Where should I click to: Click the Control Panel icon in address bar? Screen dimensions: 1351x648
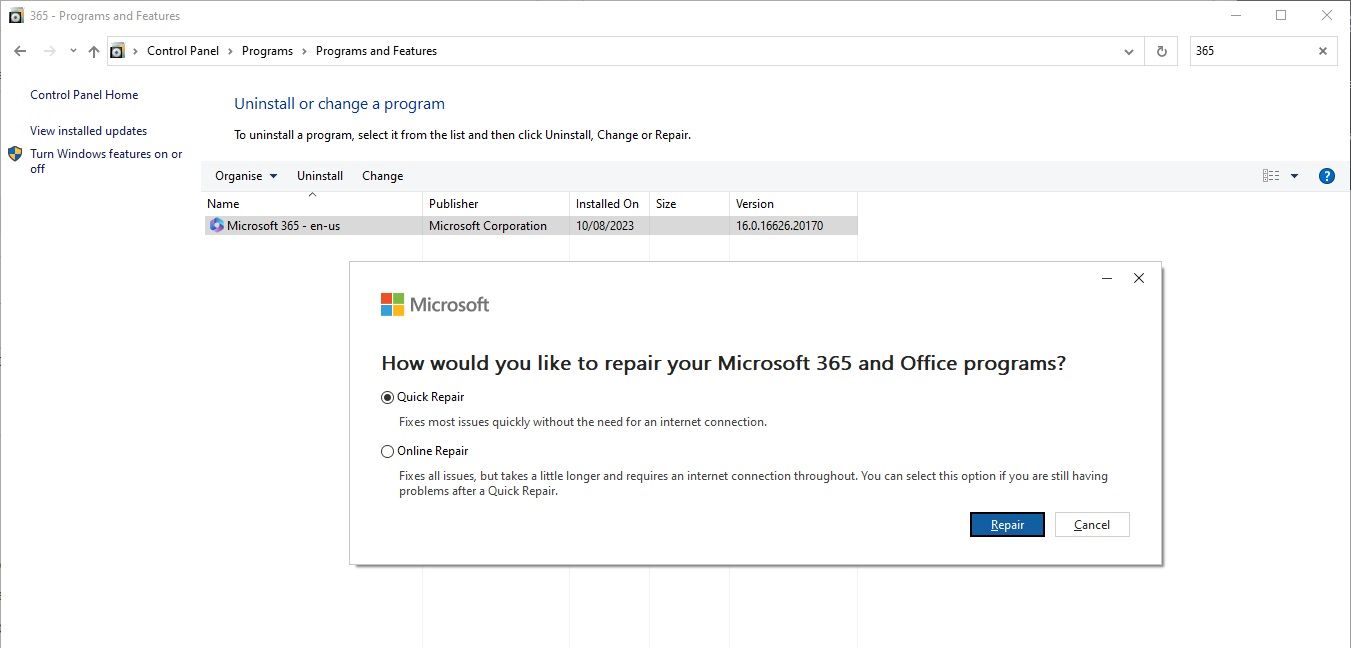coord(117,50)
